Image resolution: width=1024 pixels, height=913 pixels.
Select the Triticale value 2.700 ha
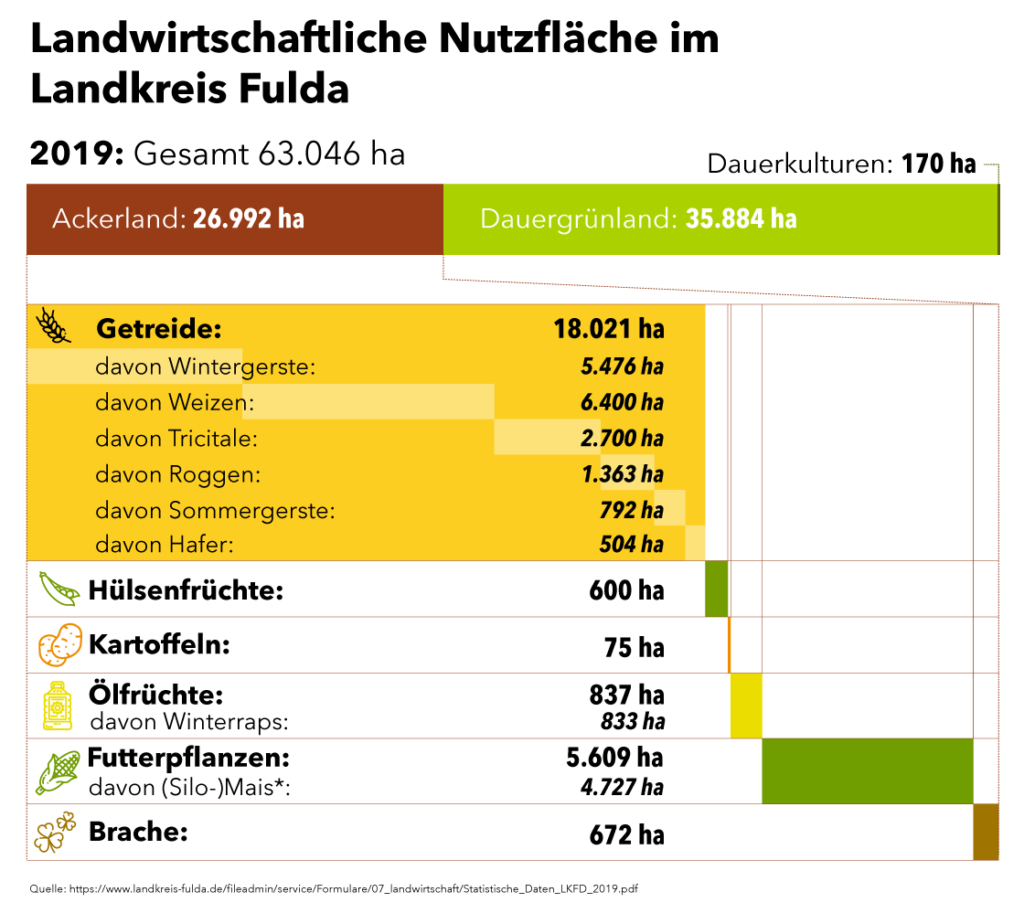click(x=622, y=439)
